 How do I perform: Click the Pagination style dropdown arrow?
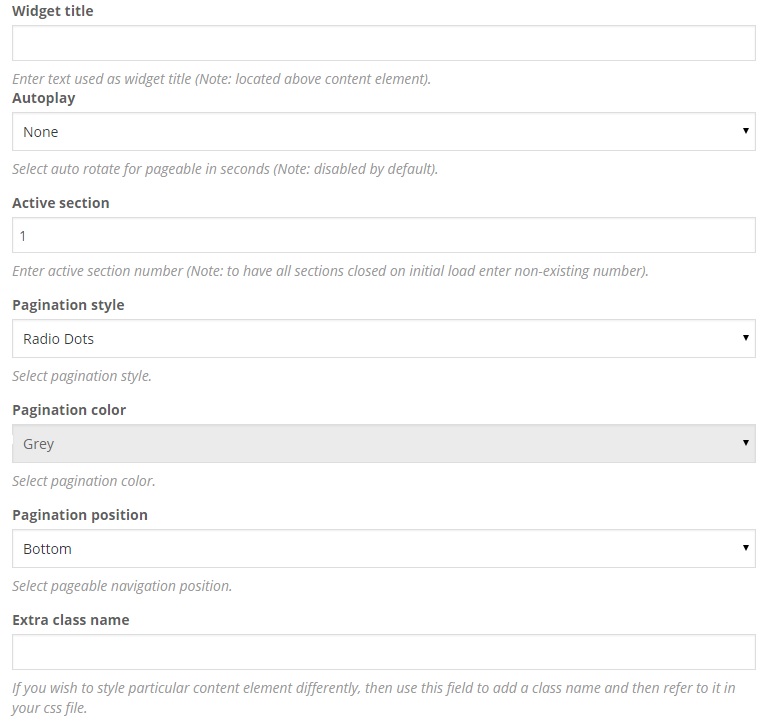pyautogui.click(x=746, y=339)
